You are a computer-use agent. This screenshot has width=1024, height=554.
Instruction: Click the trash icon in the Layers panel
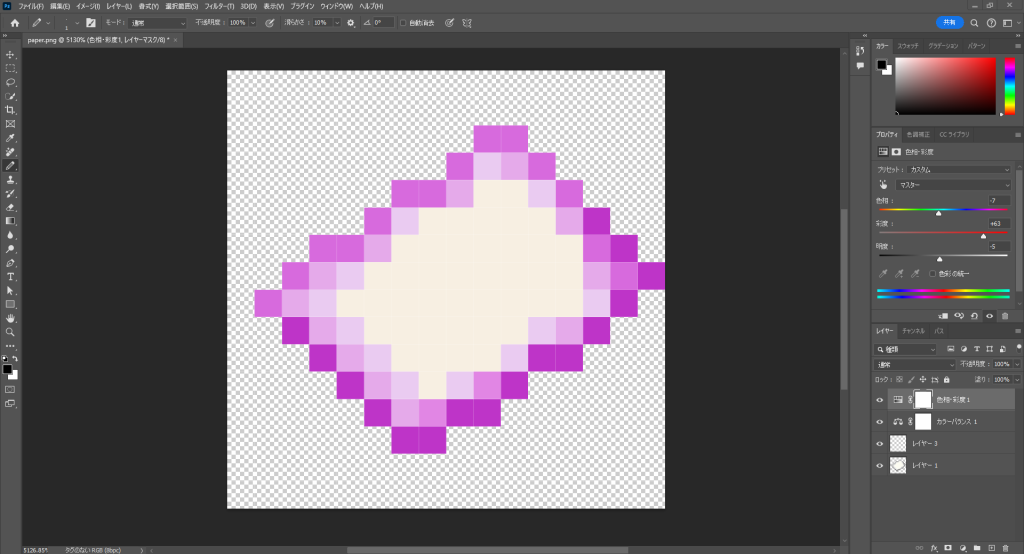[x=1005, y=547]
